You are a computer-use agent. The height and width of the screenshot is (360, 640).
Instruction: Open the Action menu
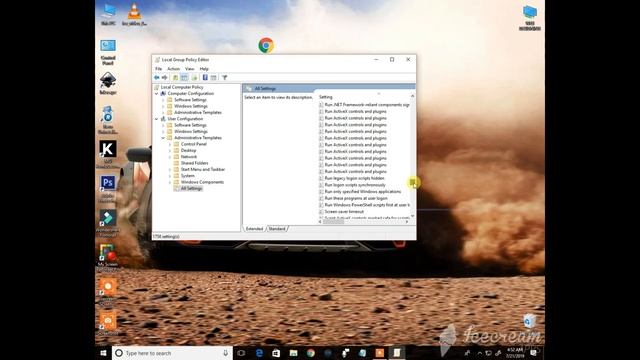pyautogui.click(x=173, y=69)
